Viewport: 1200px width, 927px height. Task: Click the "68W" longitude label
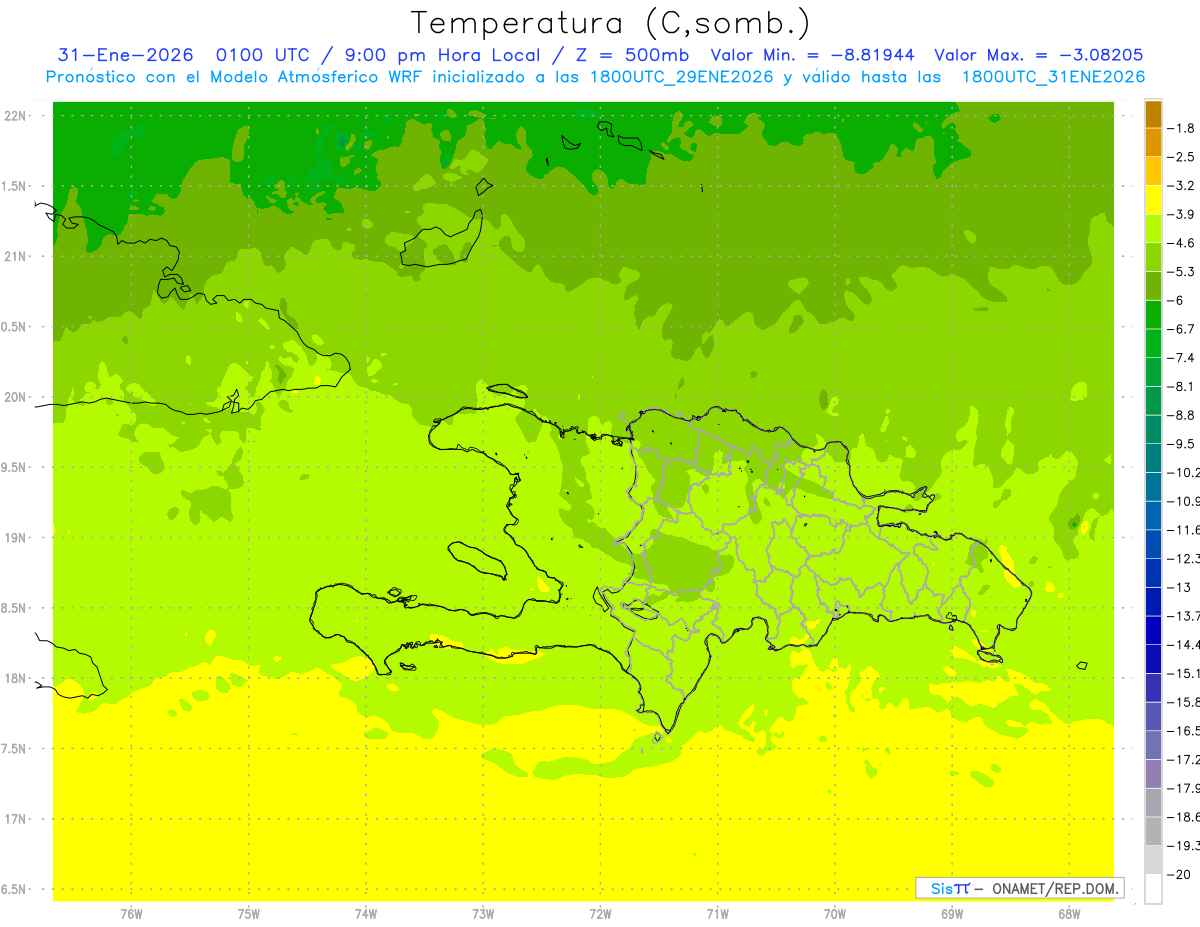point(1069,914)
